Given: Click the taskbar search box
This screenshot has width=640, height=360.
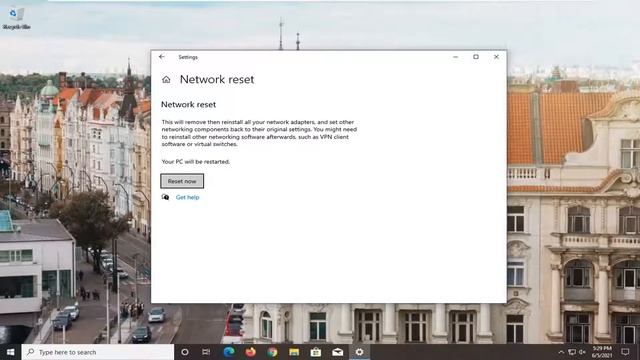Looking at the screenshot, I should [x=98, y=352].
